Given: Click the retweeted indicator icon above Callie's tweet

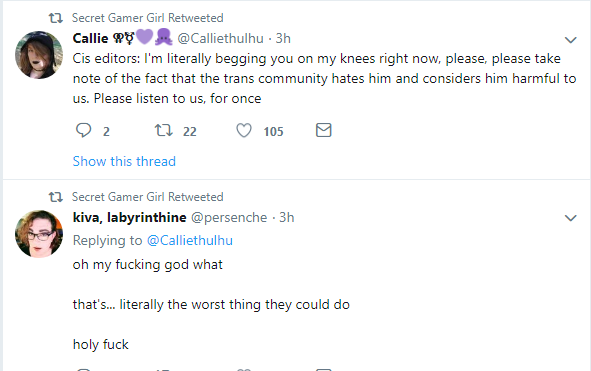Looking at the screenshot, I should [56, 18].
